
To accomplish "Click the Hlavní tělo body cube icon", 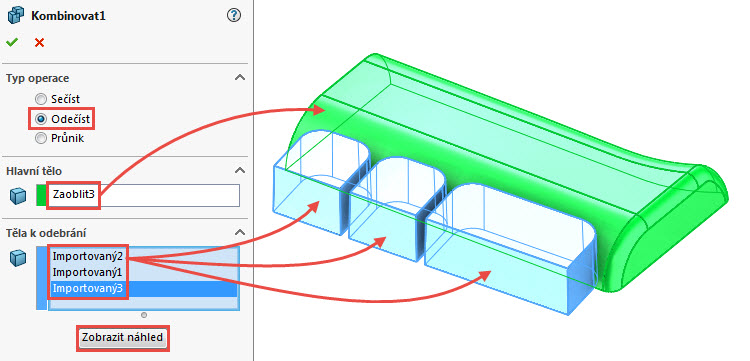I will [18, 196].
